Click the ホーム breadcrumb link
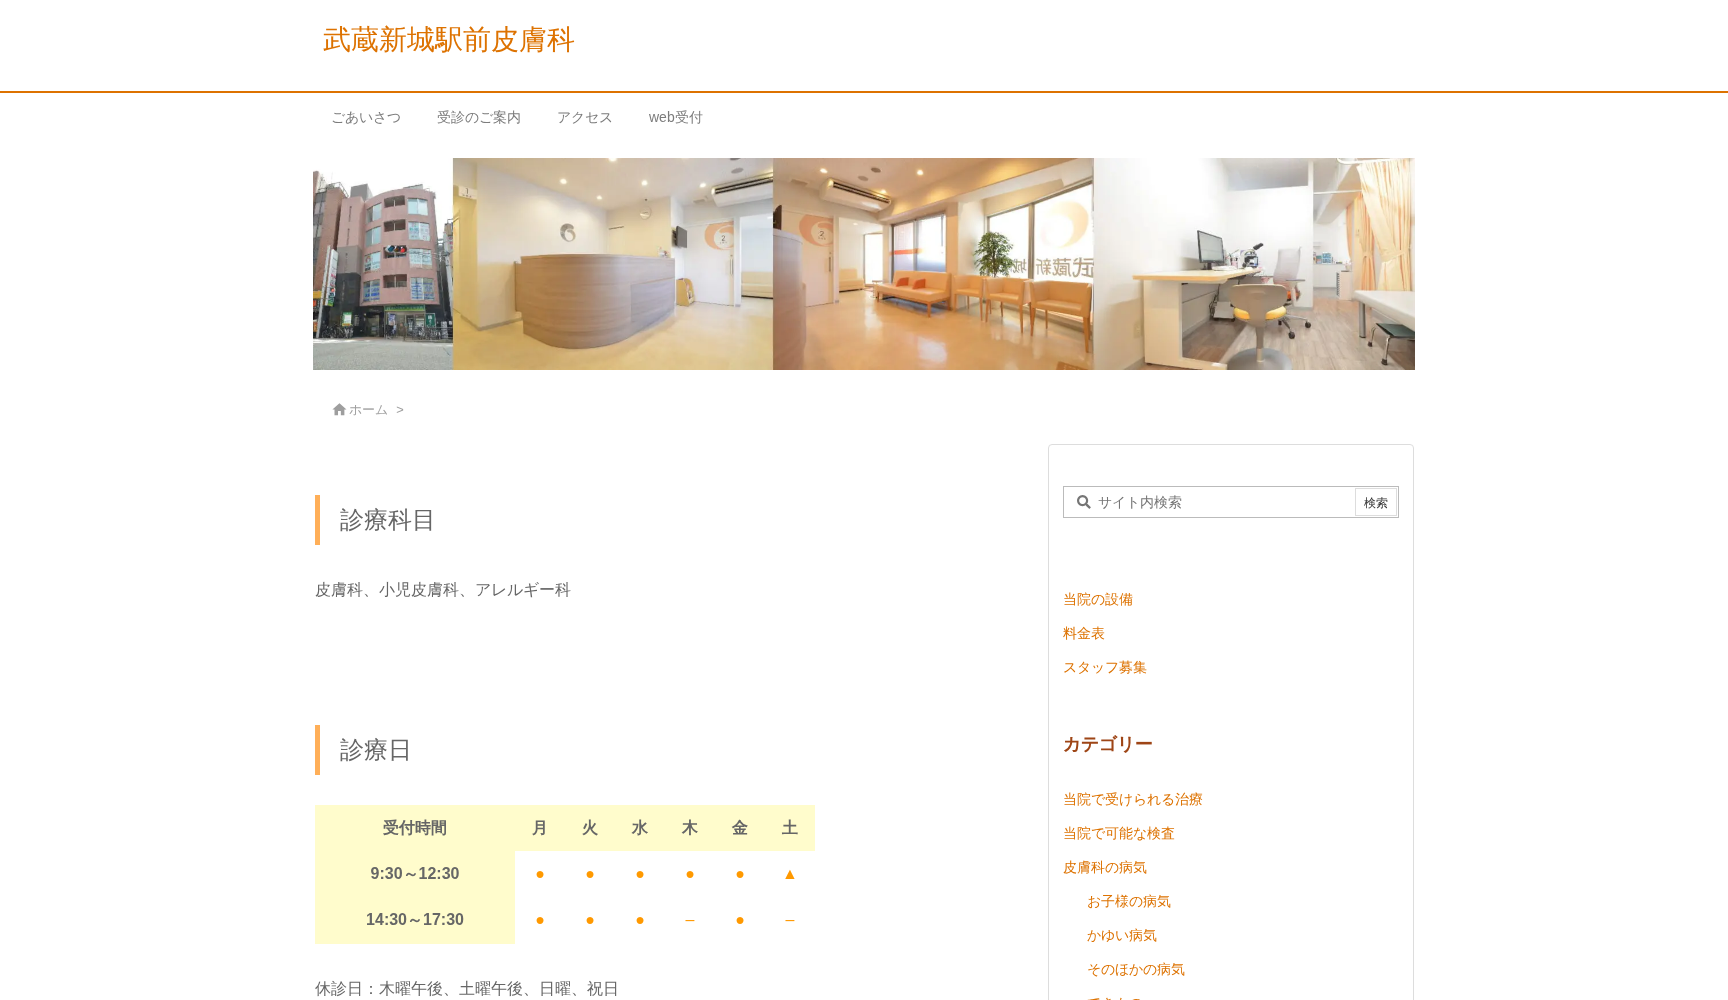This screenshot has width=1728, height=1000. 368,409
